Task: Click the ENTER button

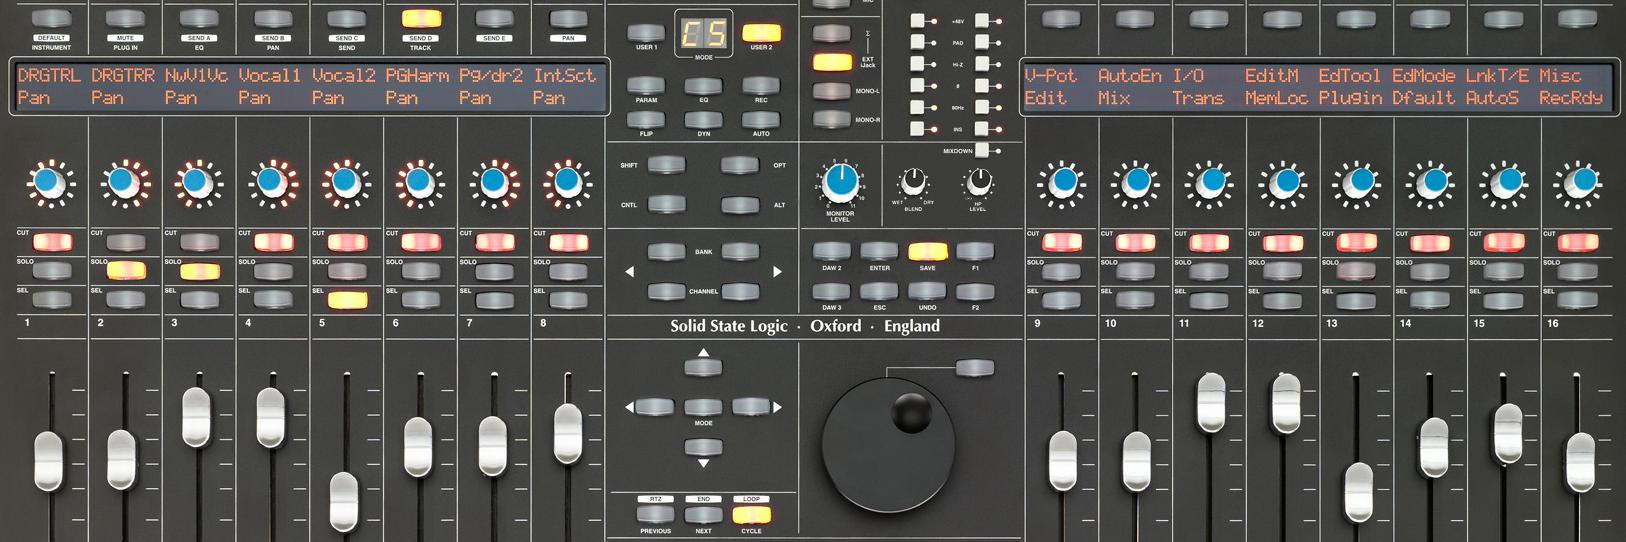Action: coord(879,252)
